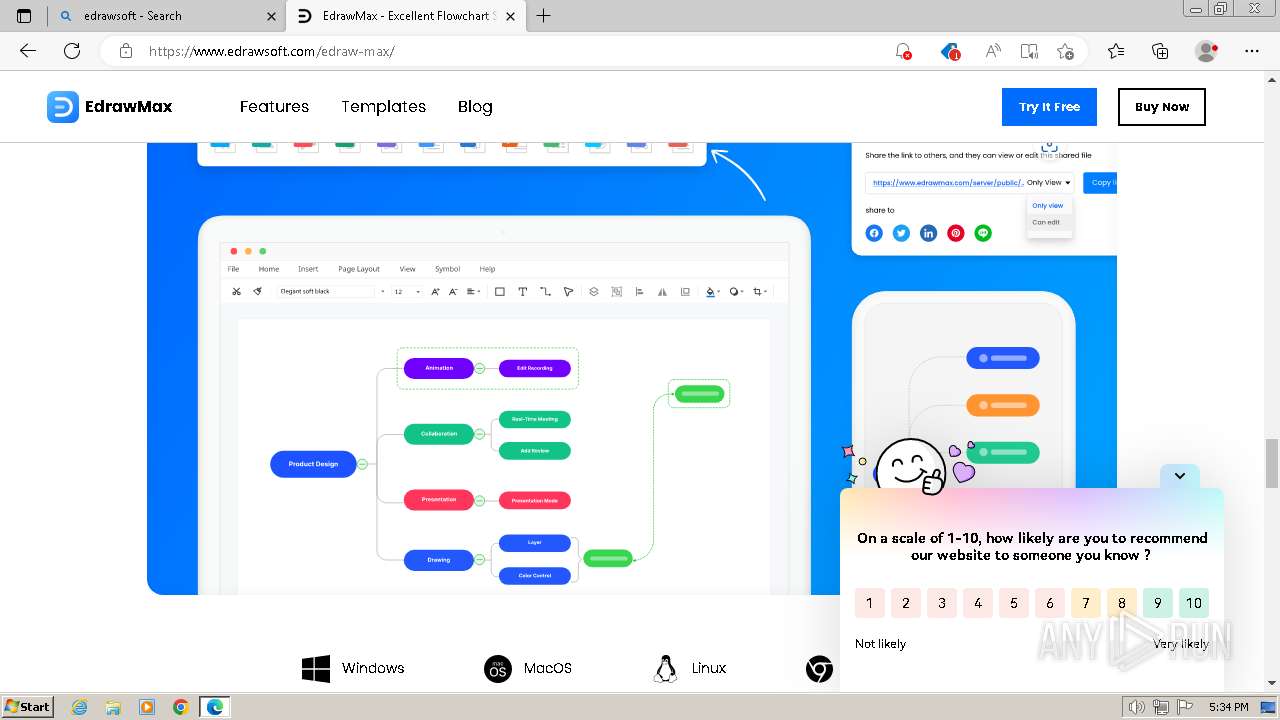The width and height of the screenshot is (1280, 720).
Task: Open the Windows Start menu
Action: tap(28, 707)
